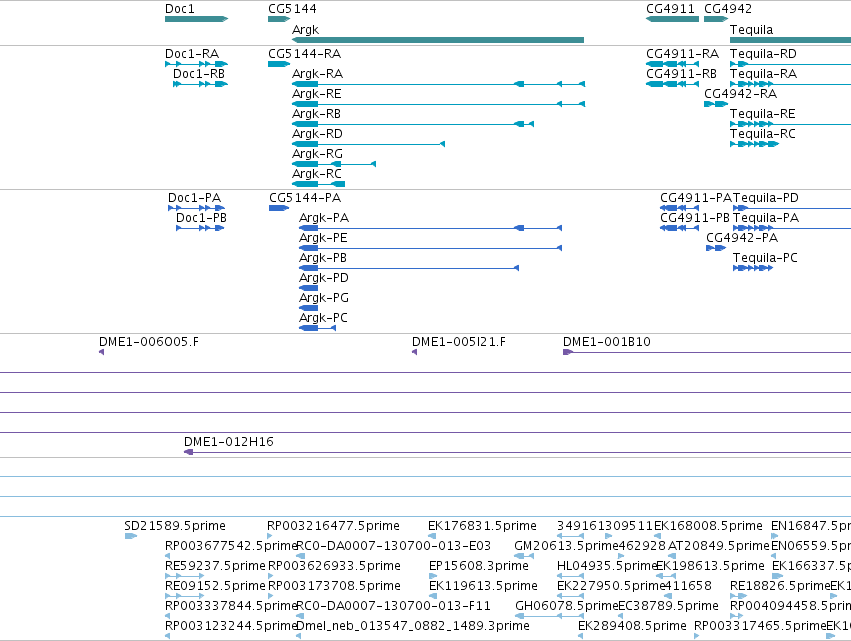The image size is (851, 641).
Task: Click transcript Argk-RC
Action: 317,174
